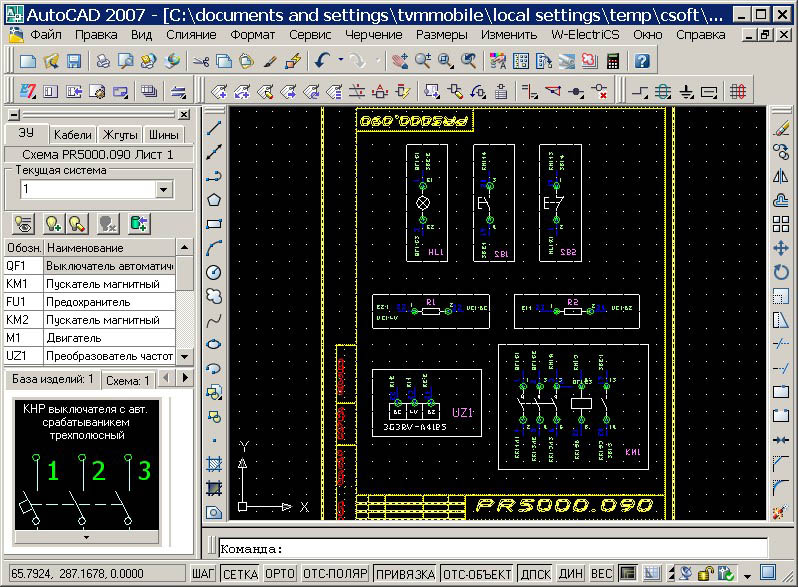Click the light bulb with plus icon

(x=53, y=223)
